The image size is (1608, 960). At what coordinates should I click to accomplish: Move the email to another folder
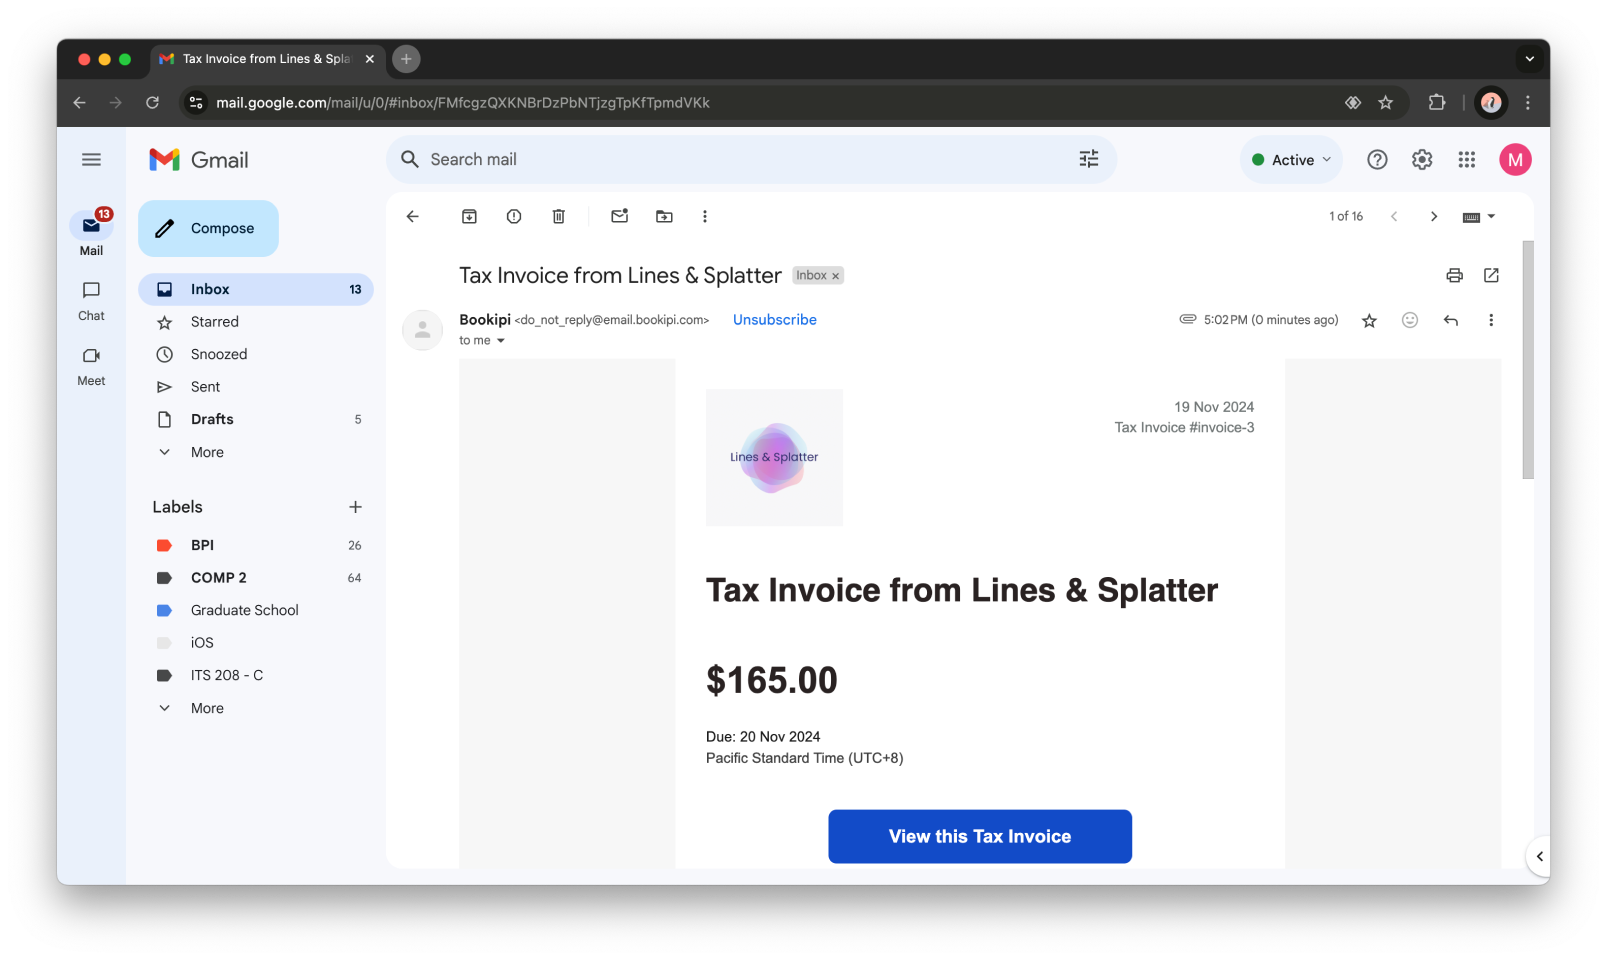coord(664,216)
